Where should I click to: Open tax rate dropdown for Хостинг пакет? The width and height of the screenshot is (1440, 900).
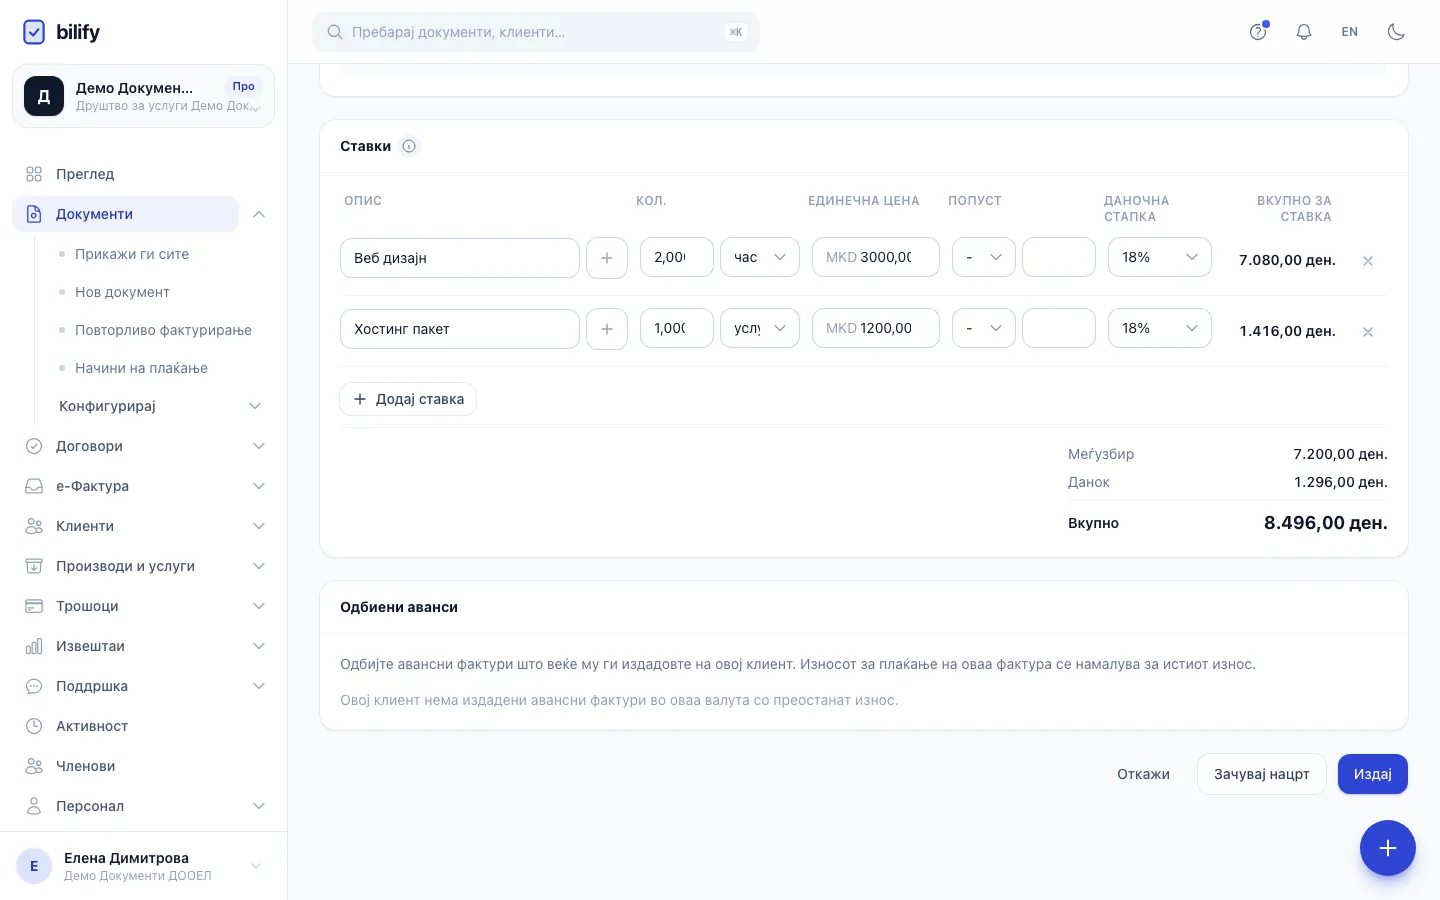point(1160,328)
